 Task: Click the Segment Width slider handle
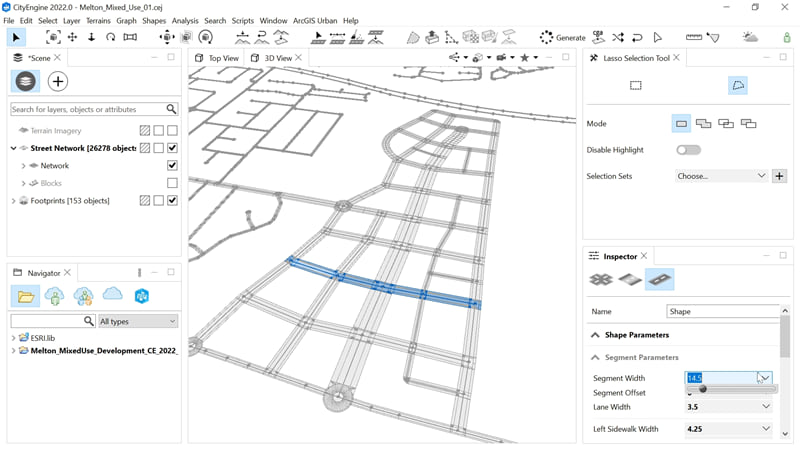point(703,389)
